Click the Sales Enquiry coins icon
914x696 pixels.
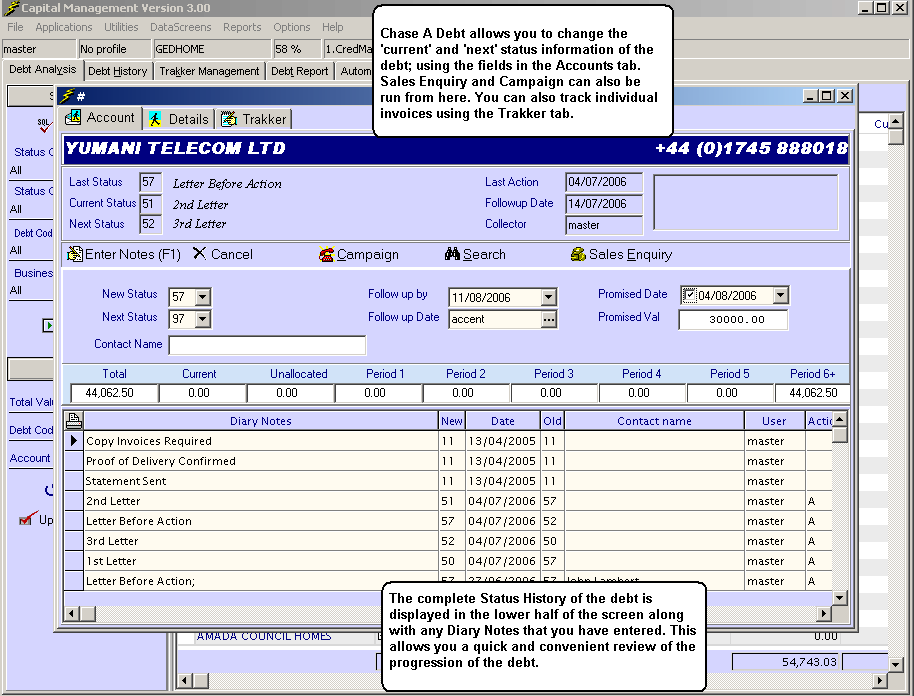point(578,254)
